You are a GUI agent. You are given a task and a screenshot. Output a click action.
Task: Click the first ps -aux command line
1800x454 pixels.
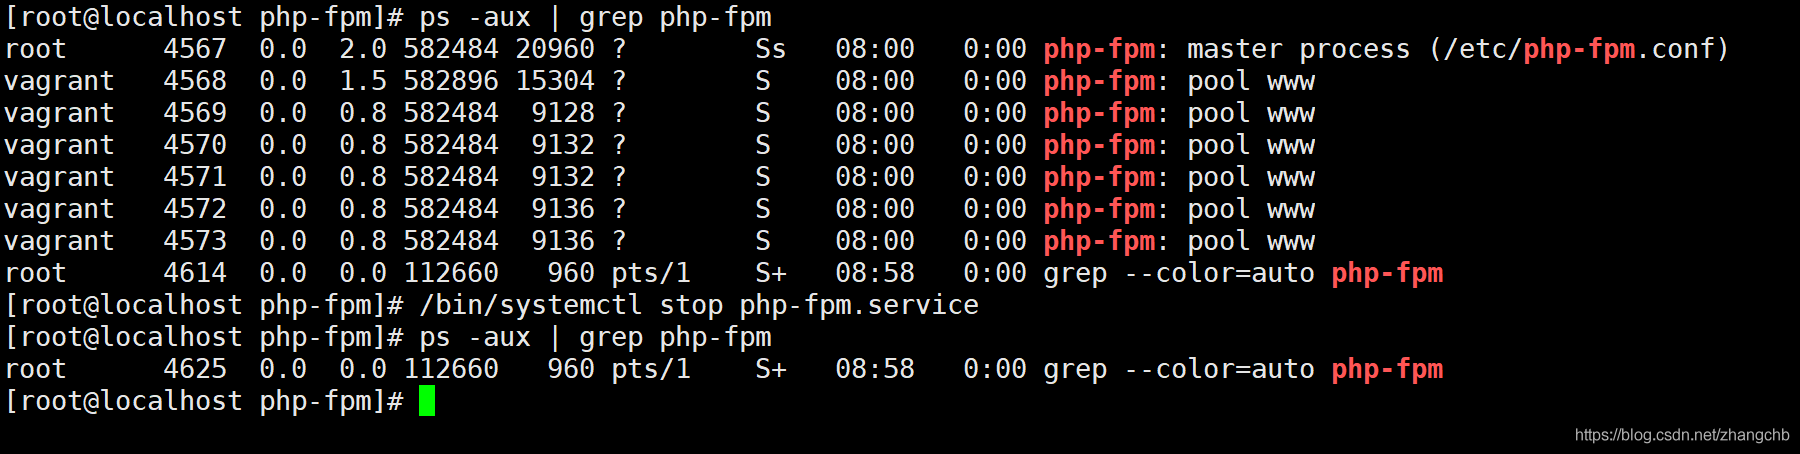pos(595,17)
